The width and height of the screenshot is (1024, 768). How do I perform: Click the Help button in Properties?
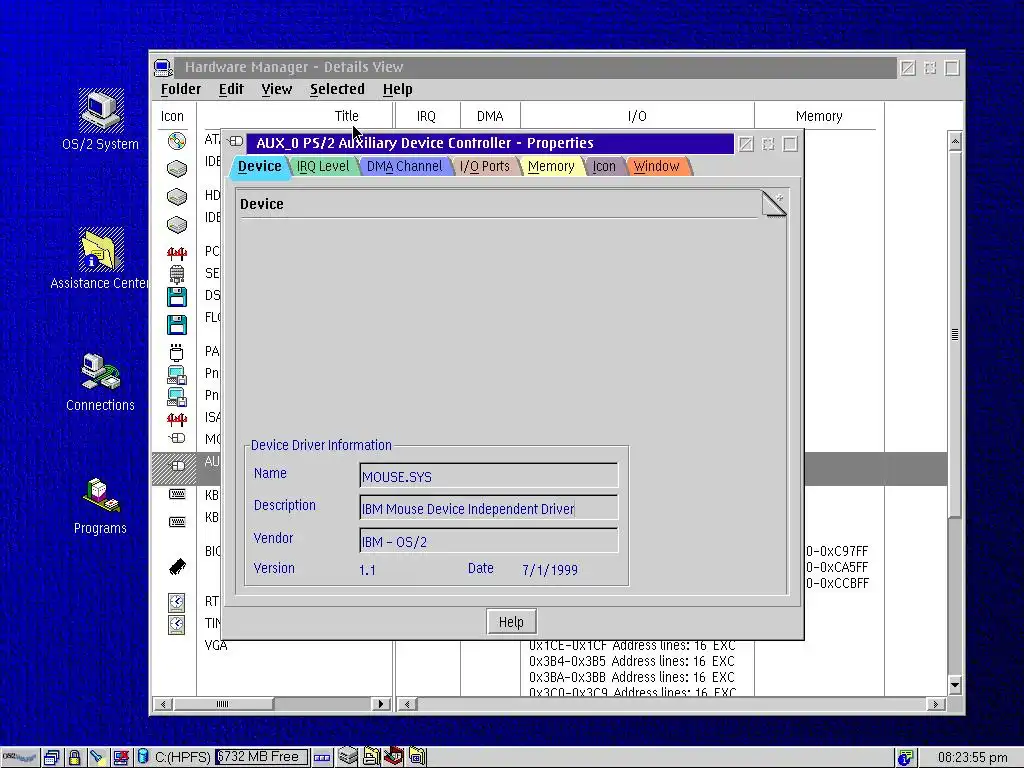(511, 622)
